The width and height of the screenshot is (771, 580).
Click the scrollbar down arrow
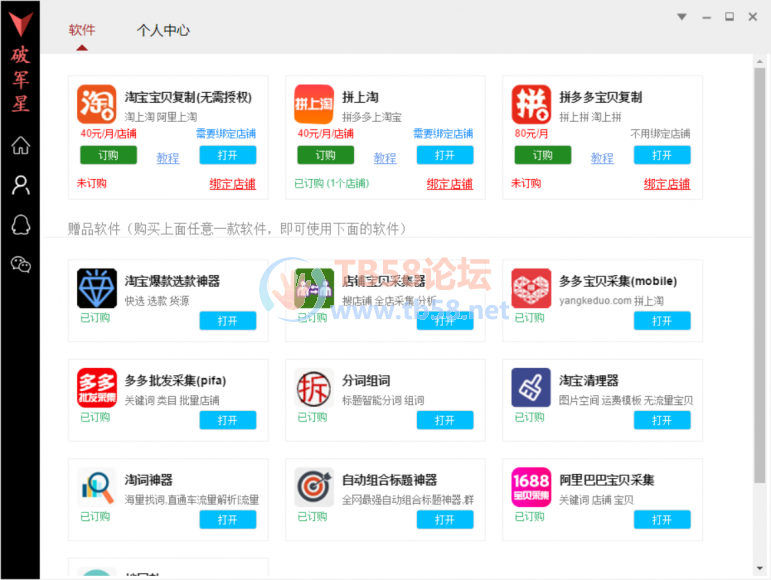(x=760, y=569)
